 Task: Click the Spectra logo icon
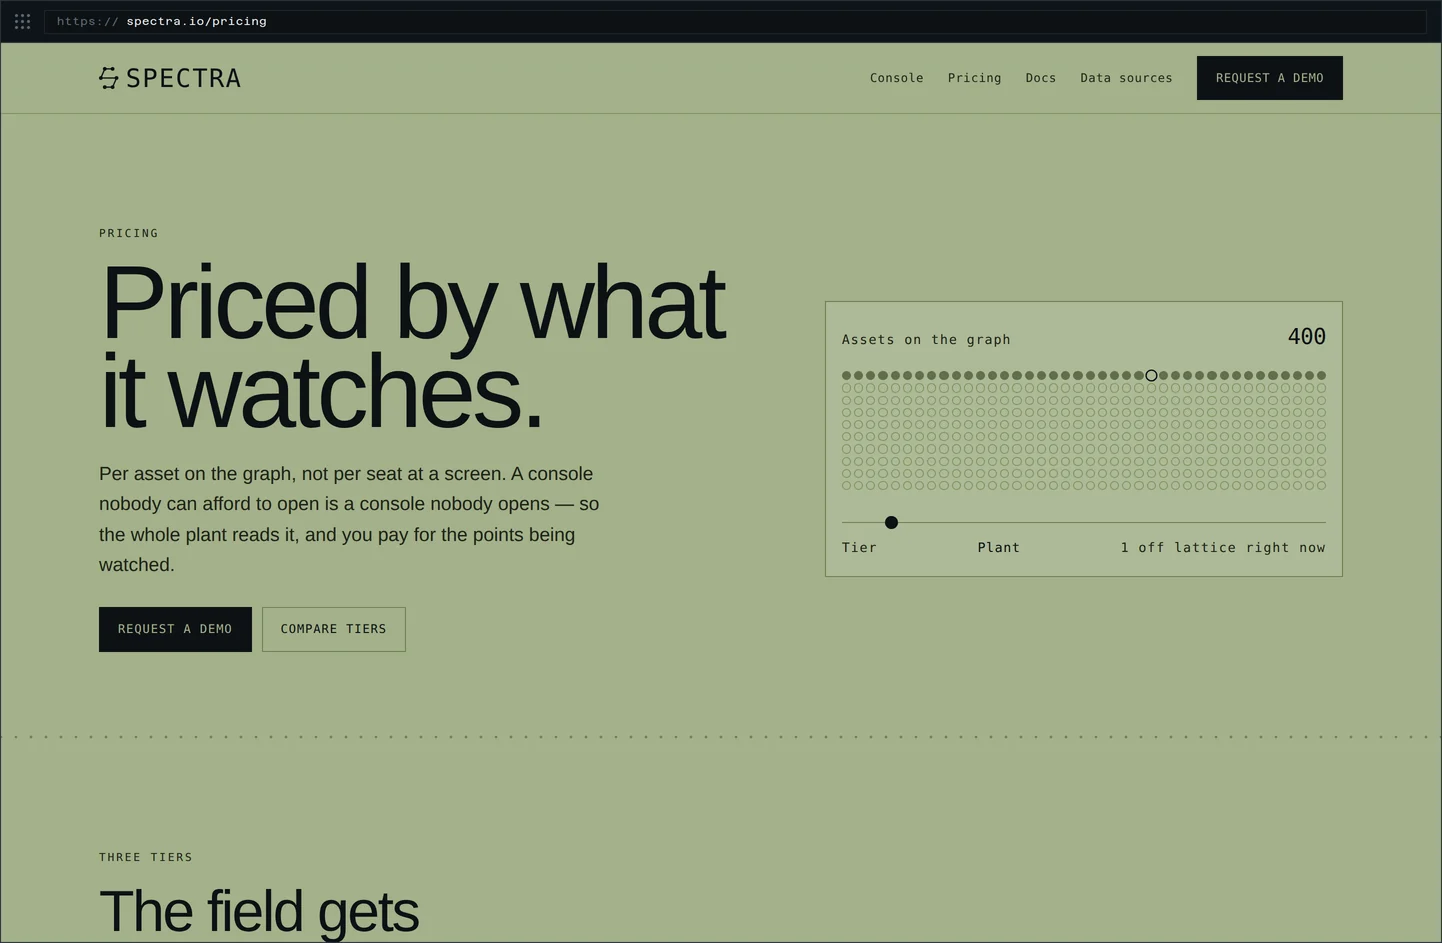(109, 78)
